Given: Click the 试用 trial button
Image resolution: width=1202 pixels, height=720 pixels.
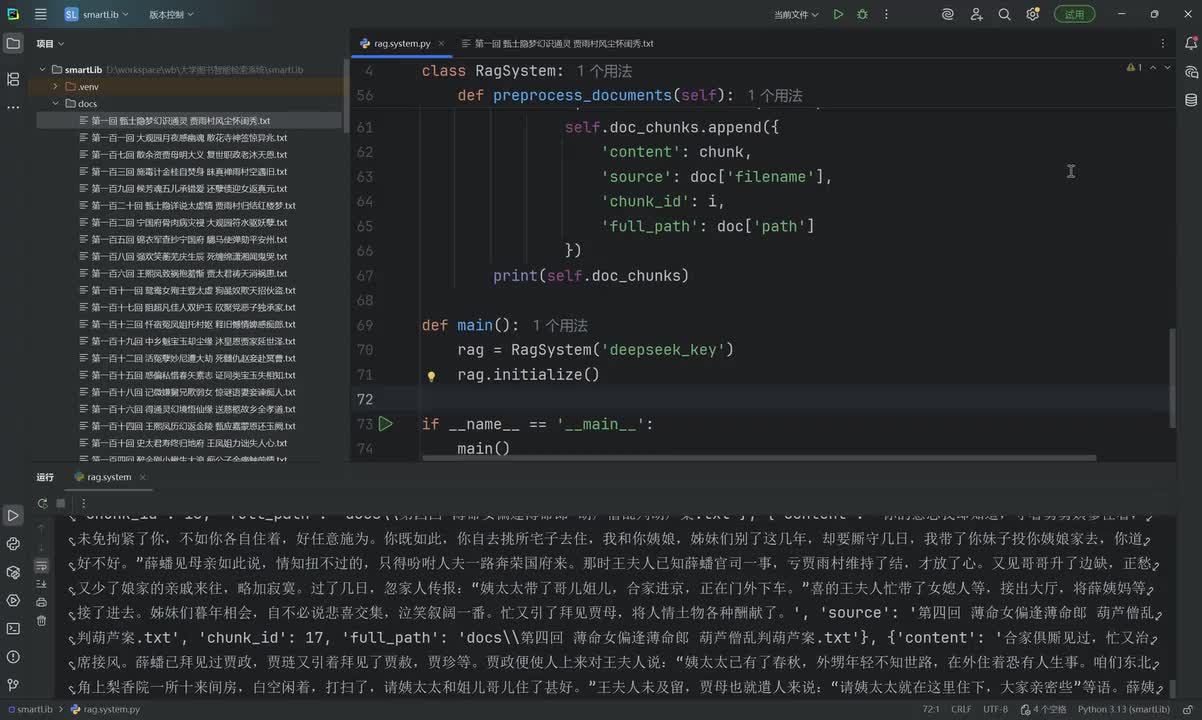Looking at the screenshot, I should (1074, 14).
